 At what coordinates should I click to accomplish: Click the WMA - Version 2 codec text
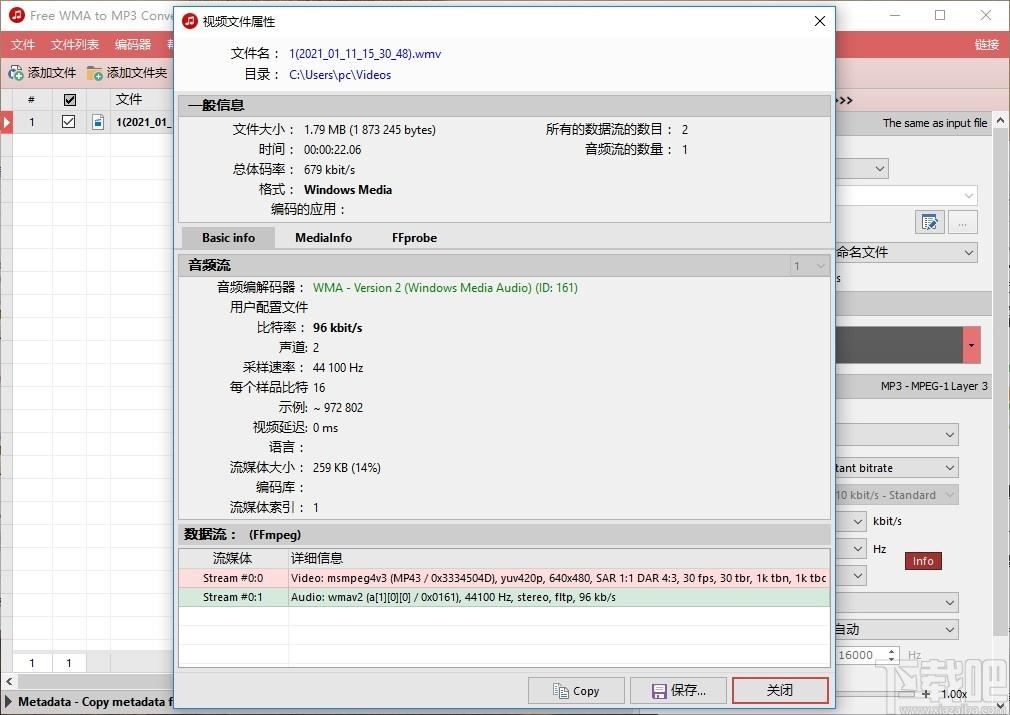445,288
